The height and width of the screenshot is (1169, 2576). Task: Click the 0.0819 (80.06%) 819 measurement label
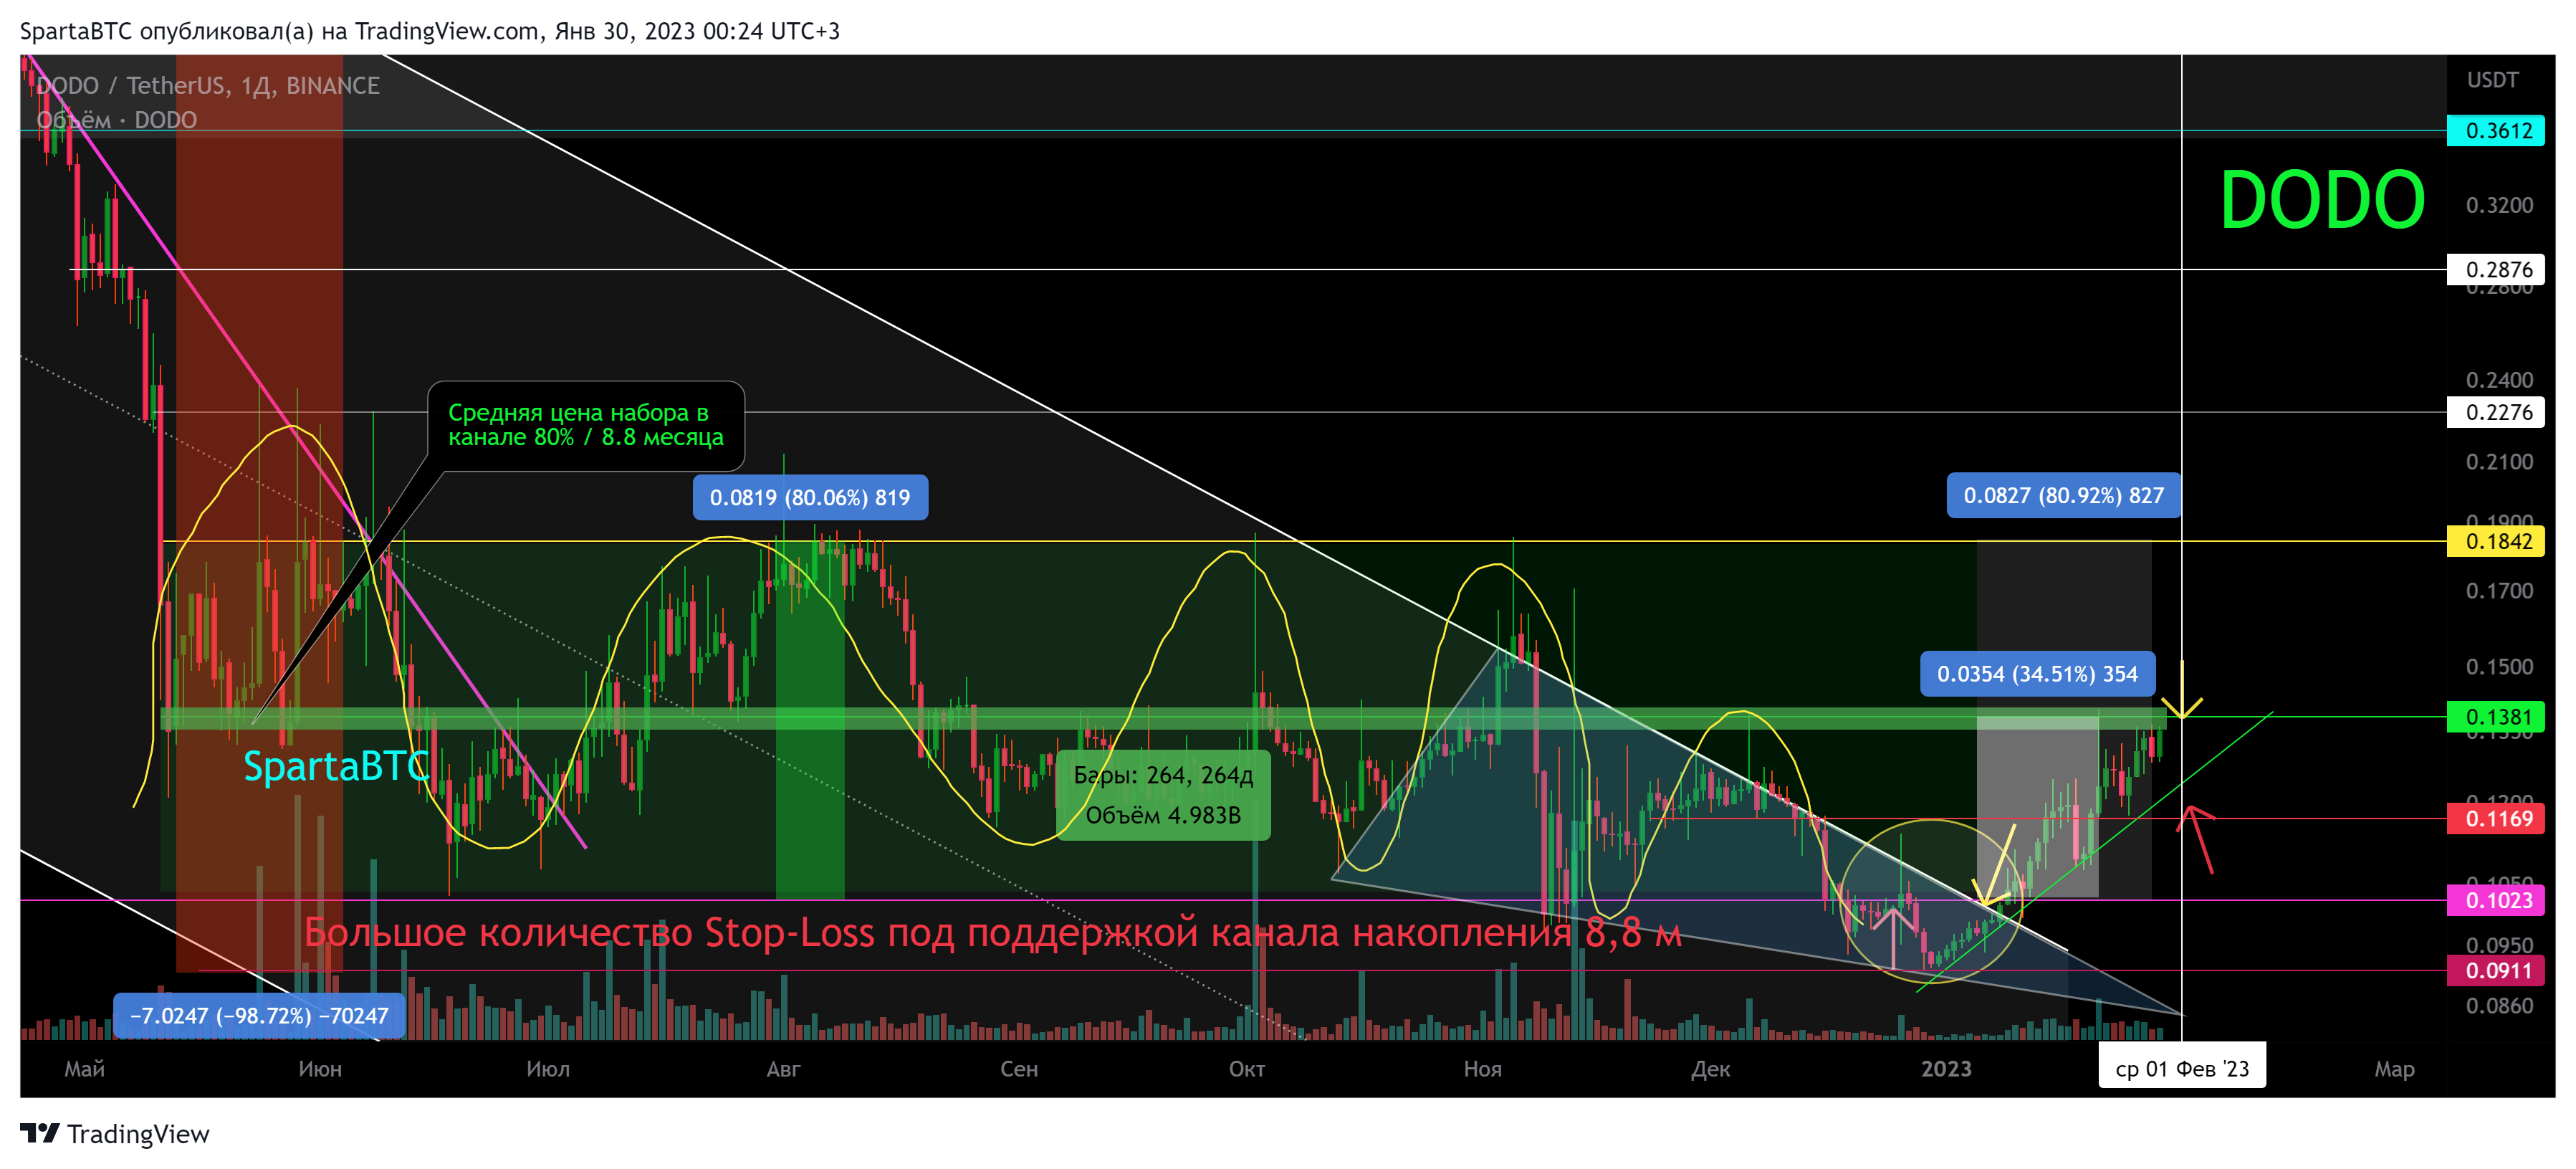coord(810,498)
